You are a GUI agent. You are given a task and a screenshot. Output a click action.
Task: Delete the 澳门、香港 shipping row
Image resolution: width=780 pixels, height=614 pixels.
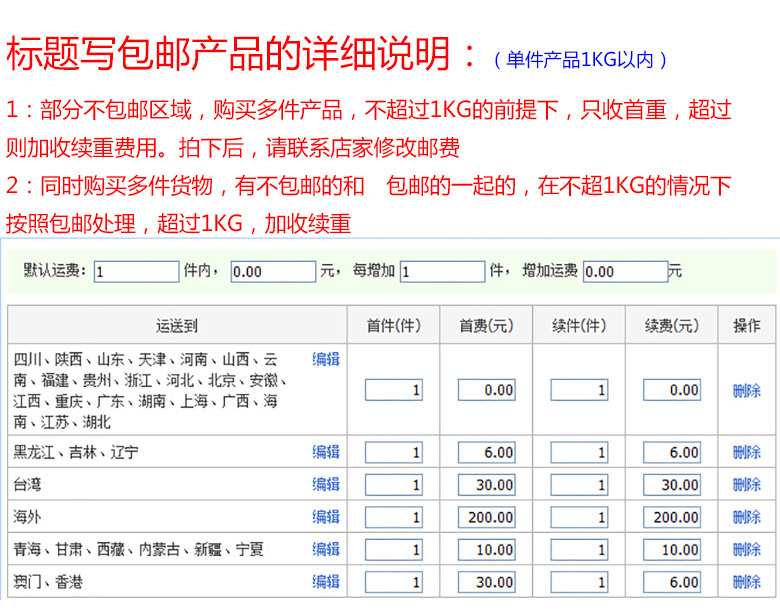click(x=747, y=582)
